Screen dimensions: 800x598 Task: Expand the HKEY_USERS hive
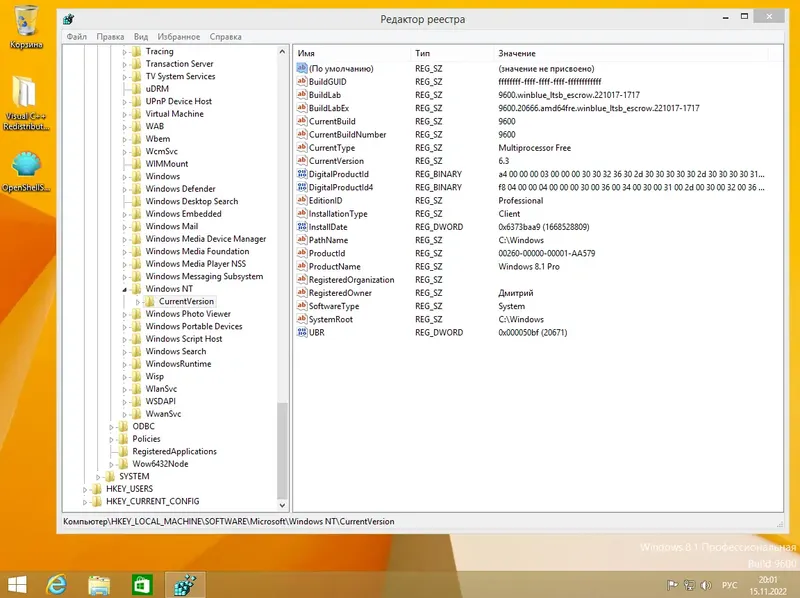85,489
